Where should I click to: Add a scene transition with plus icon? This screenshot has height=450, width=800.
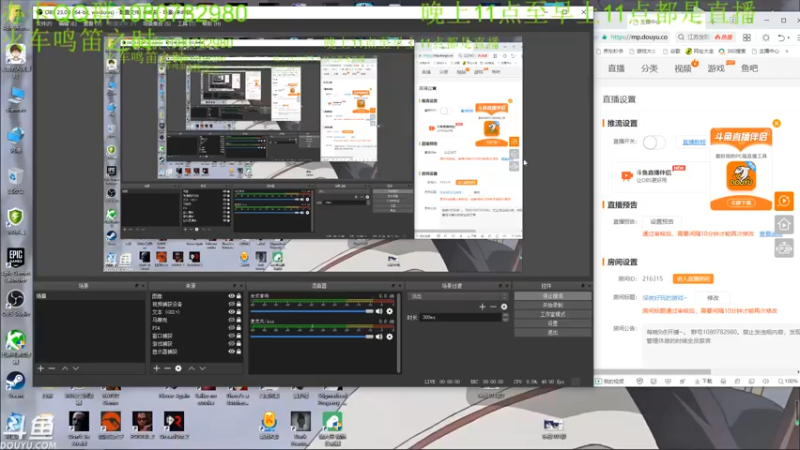point(482,307)
